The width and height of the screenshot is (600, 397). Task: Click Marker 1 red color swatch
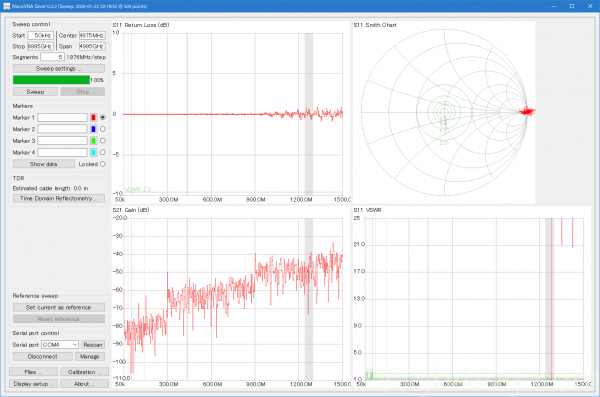93,117
